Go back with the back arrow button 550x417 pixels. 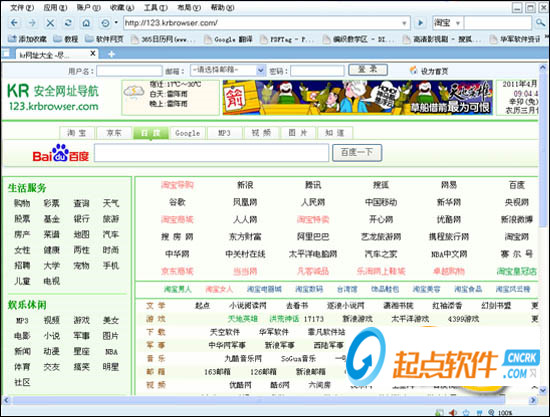[14, 23]
